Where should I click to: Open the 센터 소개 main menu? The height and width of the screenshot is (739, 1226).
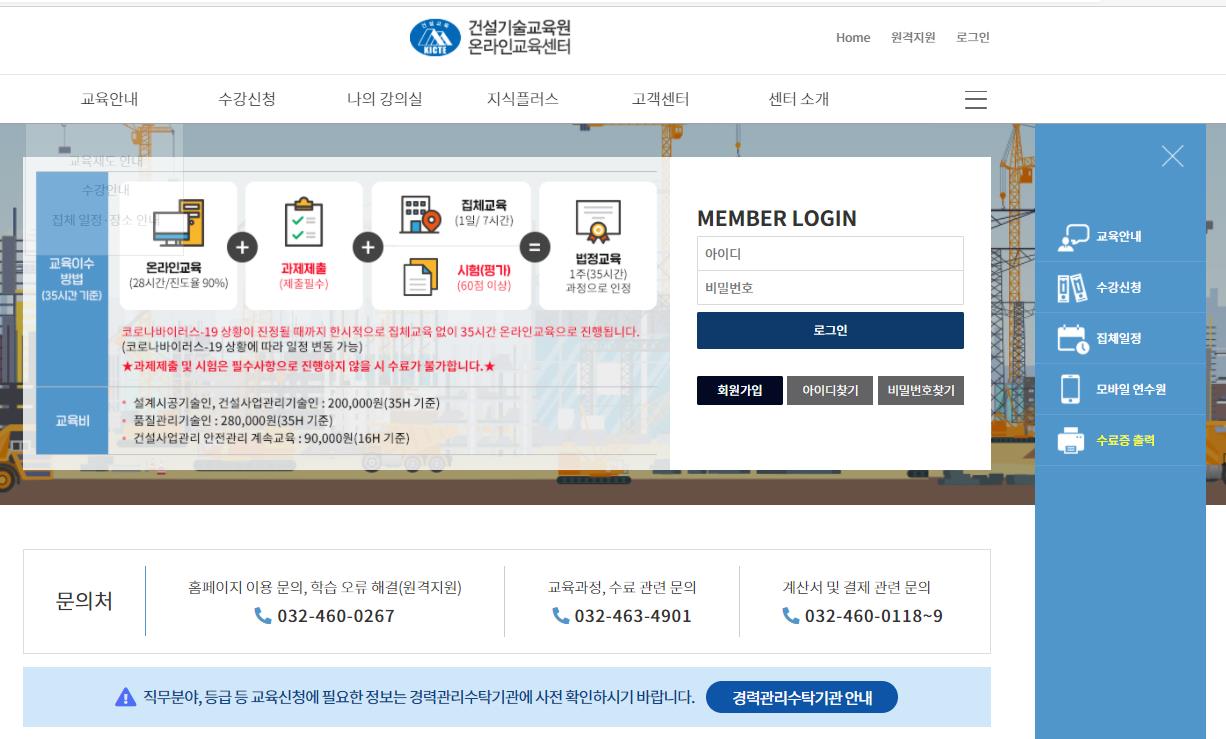point(799,99)
